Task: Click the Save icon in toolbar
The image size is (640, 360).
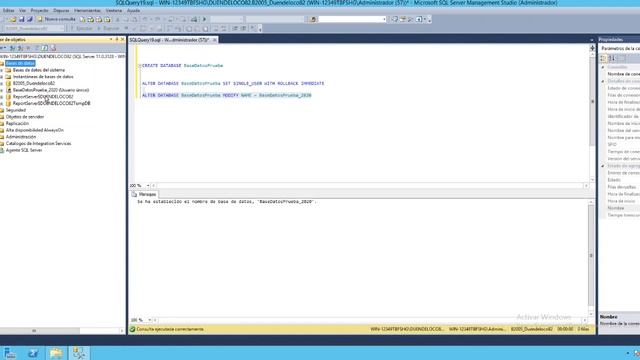Action: [22, 19]
